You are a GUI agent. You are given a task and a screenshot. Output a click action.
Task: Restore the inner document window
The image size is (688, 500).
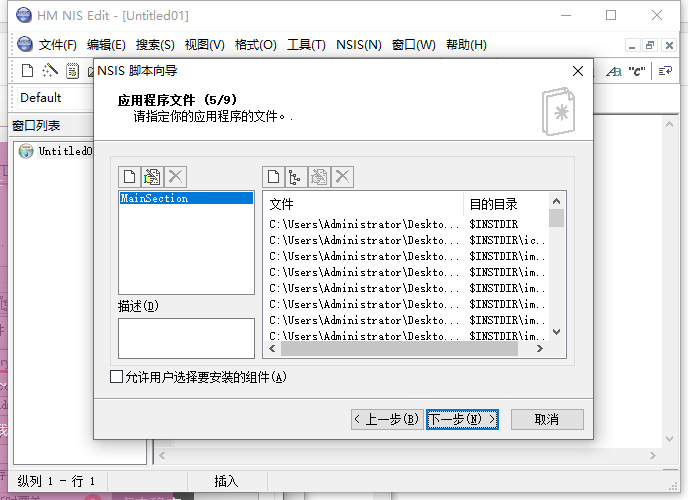tap(650, 45)
